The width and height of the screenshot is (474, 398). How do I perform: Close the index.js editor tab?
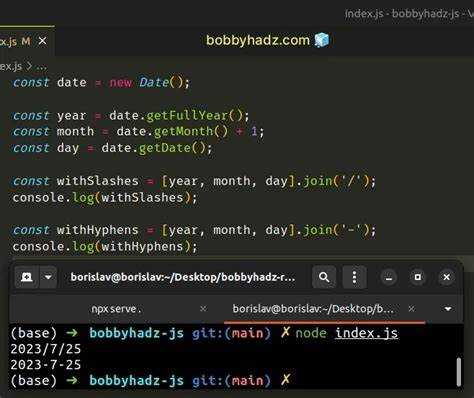coord(42,41)
